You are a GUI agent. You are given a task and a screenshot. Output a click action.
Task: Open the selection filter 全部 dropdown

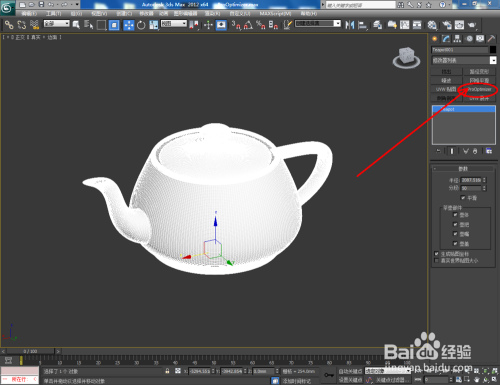(57, 24)
